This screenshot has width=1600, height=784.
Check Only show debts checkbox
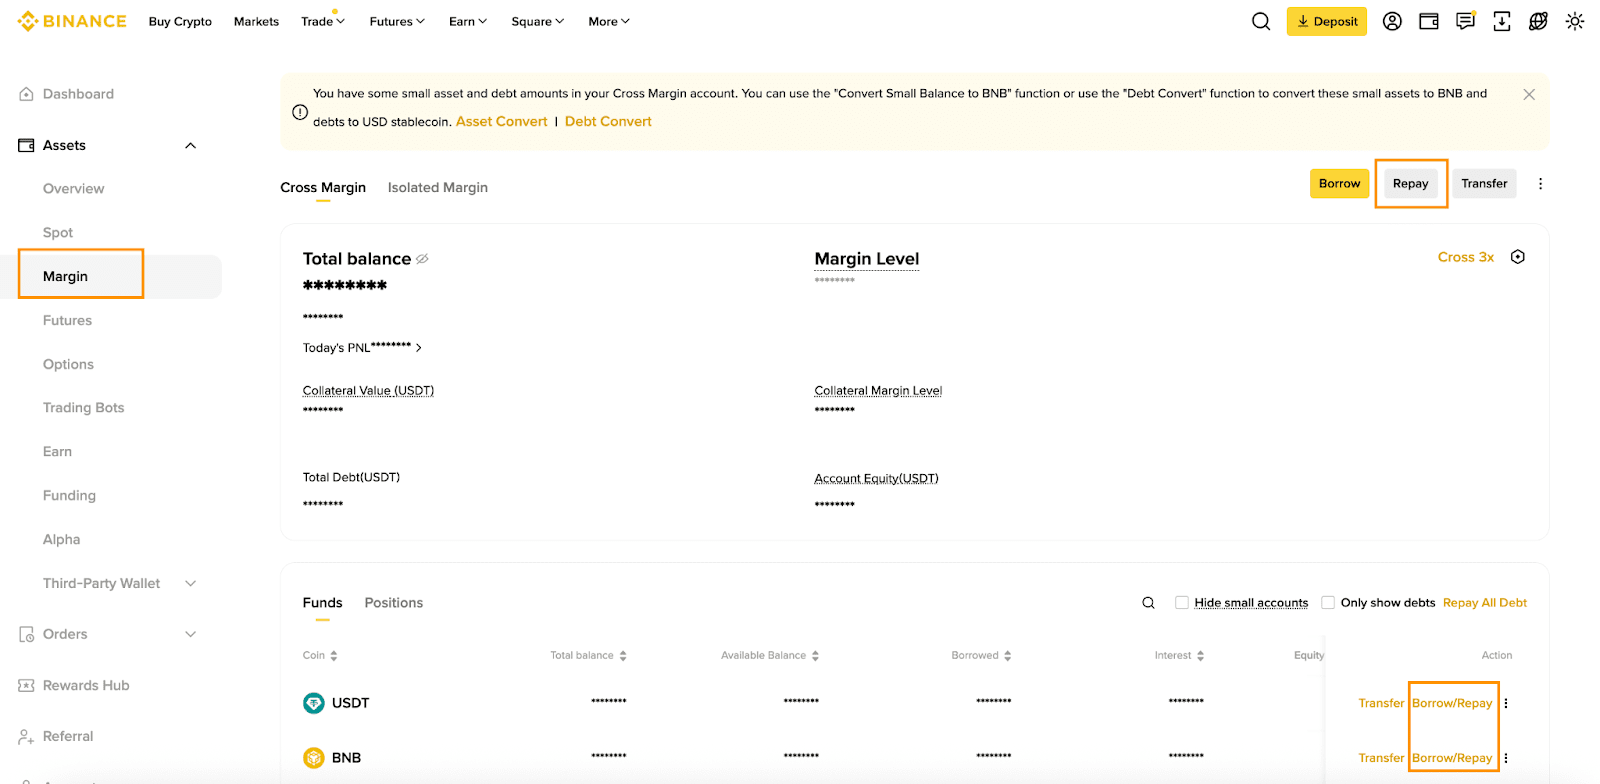tap(1328, 603)
